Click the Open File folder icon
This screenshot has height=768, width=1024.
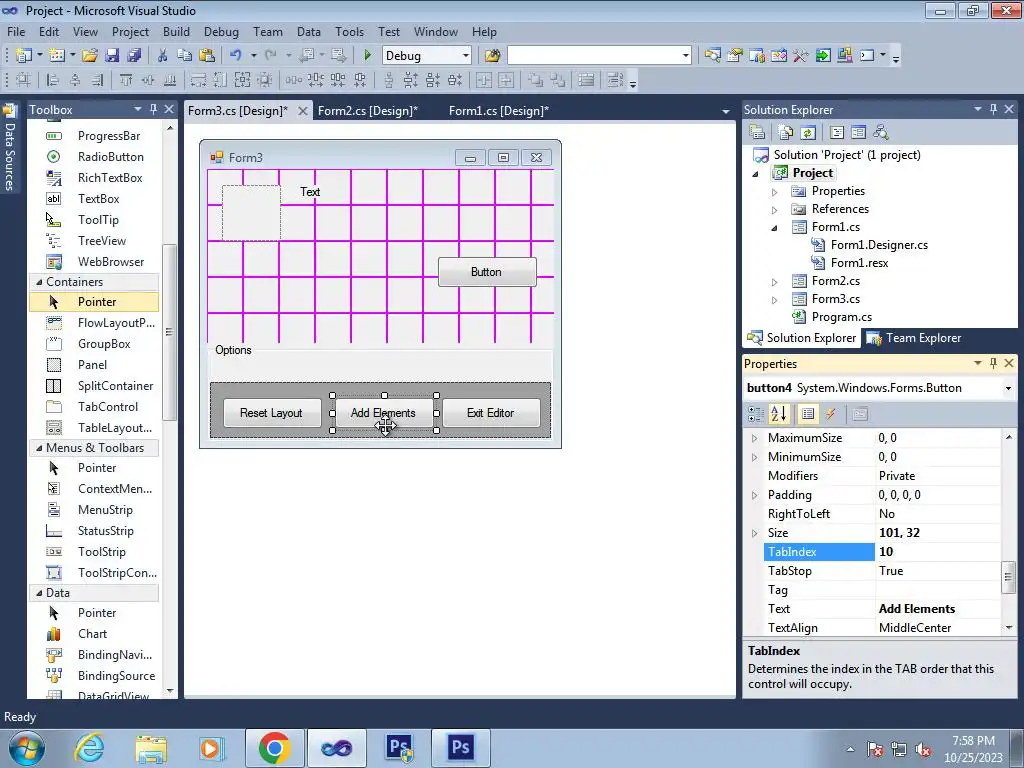90,56
